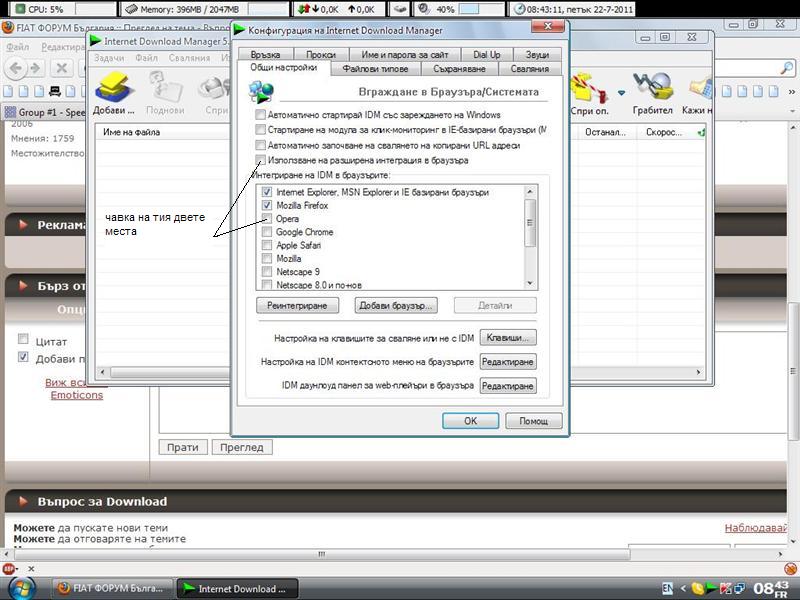Click the Firefox horizontal scrollbar

[321, 554]
